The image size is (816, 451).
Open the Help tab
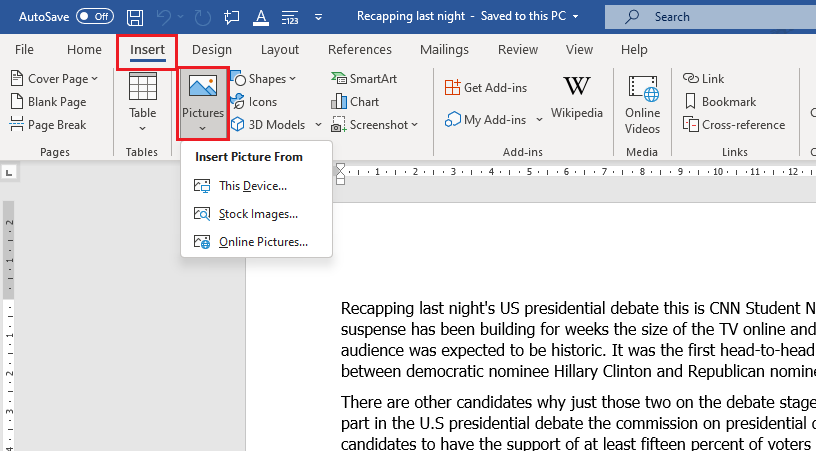coord(634,49)
